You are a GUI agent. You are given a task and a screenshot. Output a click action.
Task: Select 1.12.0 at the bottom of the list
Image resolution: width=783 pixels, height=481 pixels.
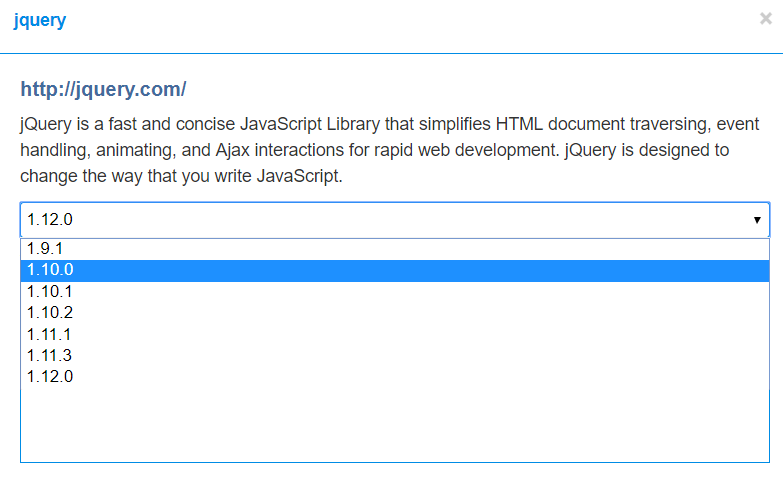click(x=395, y=377)
